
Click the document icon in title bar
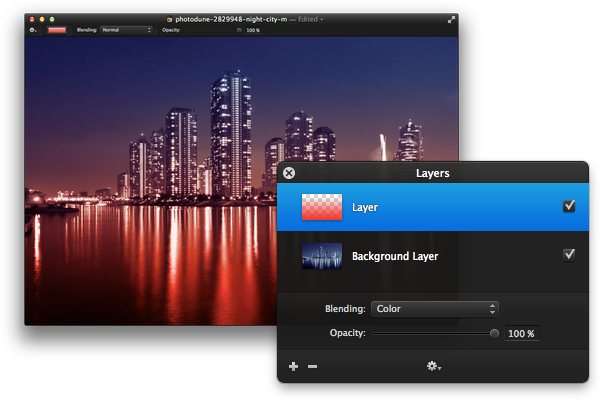coord(170,20)
